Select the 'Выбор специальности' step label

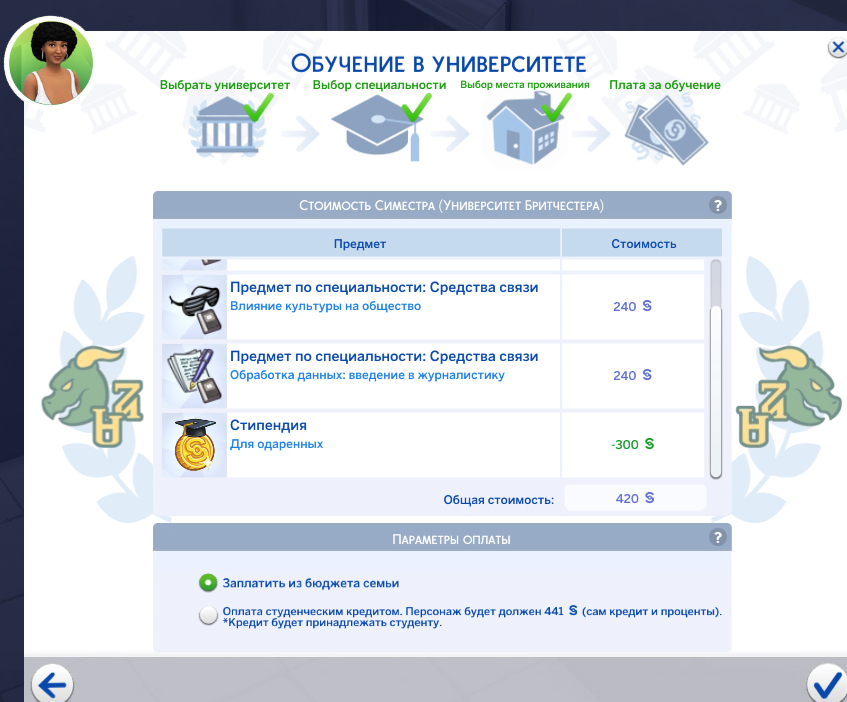tap(379, 85)
